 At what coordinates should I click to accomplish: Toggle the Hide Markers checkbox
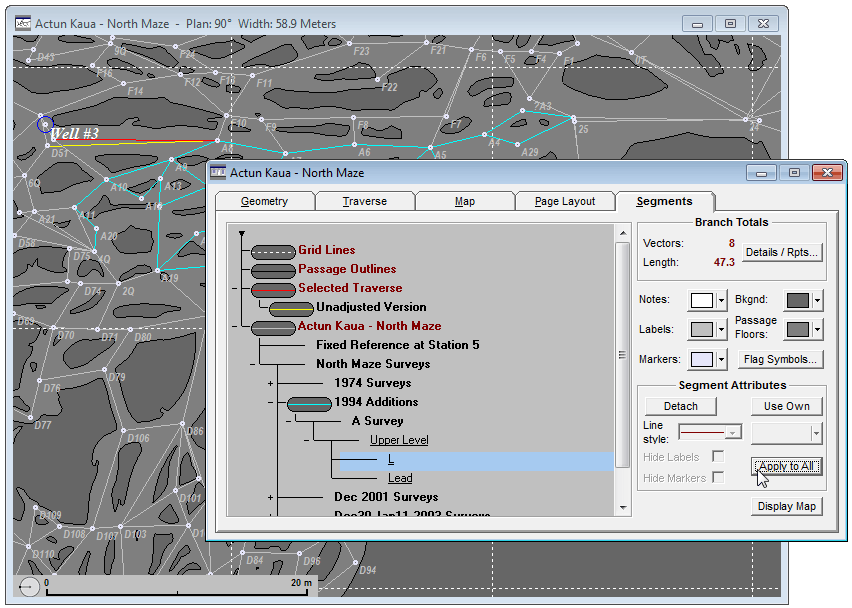pyautogui.click(x=717, y=478)
